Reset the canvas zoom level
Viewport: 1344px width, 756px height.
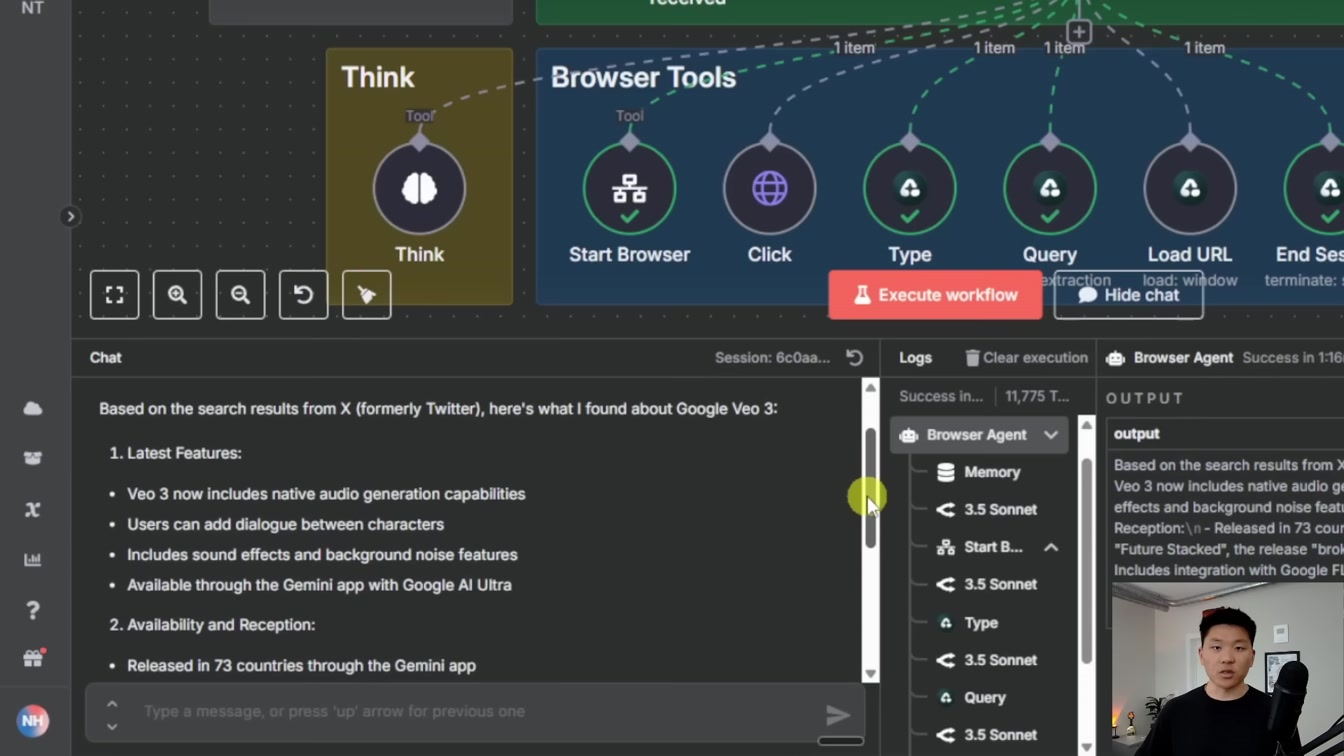303,295
